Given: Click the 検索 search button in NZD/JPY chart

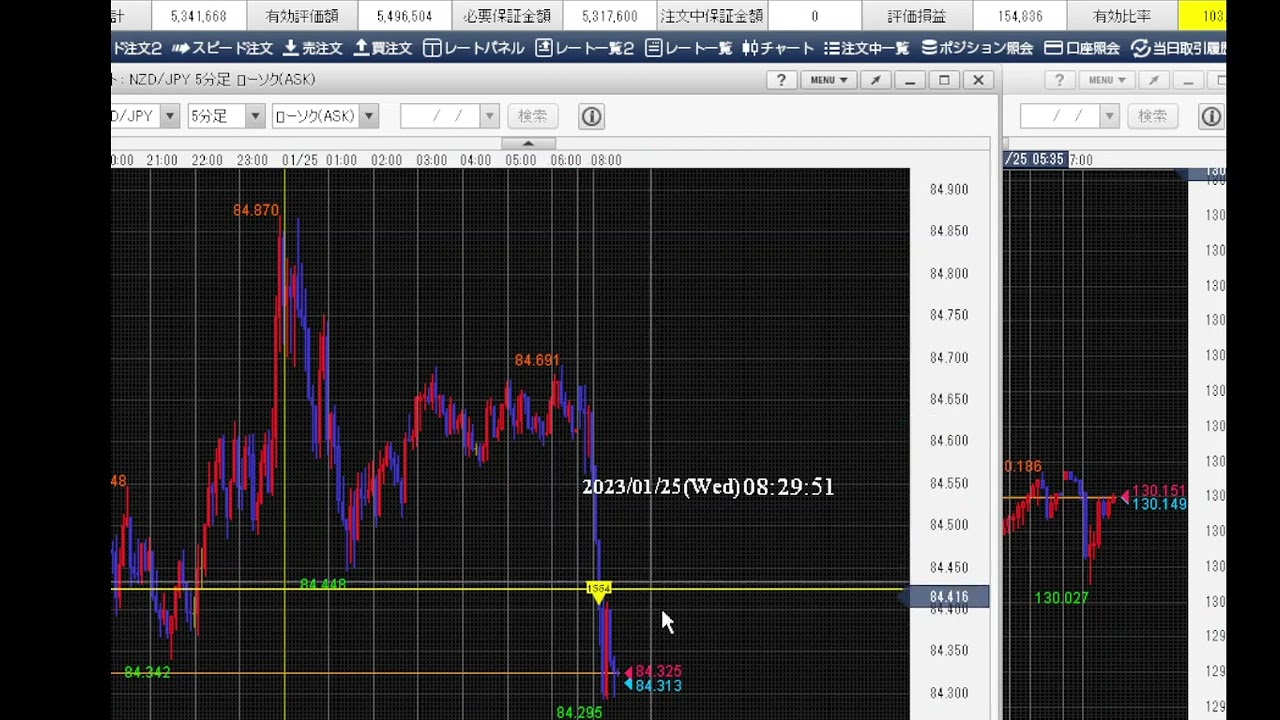Looking at the screenshot, I should click(x=532, y=116).
